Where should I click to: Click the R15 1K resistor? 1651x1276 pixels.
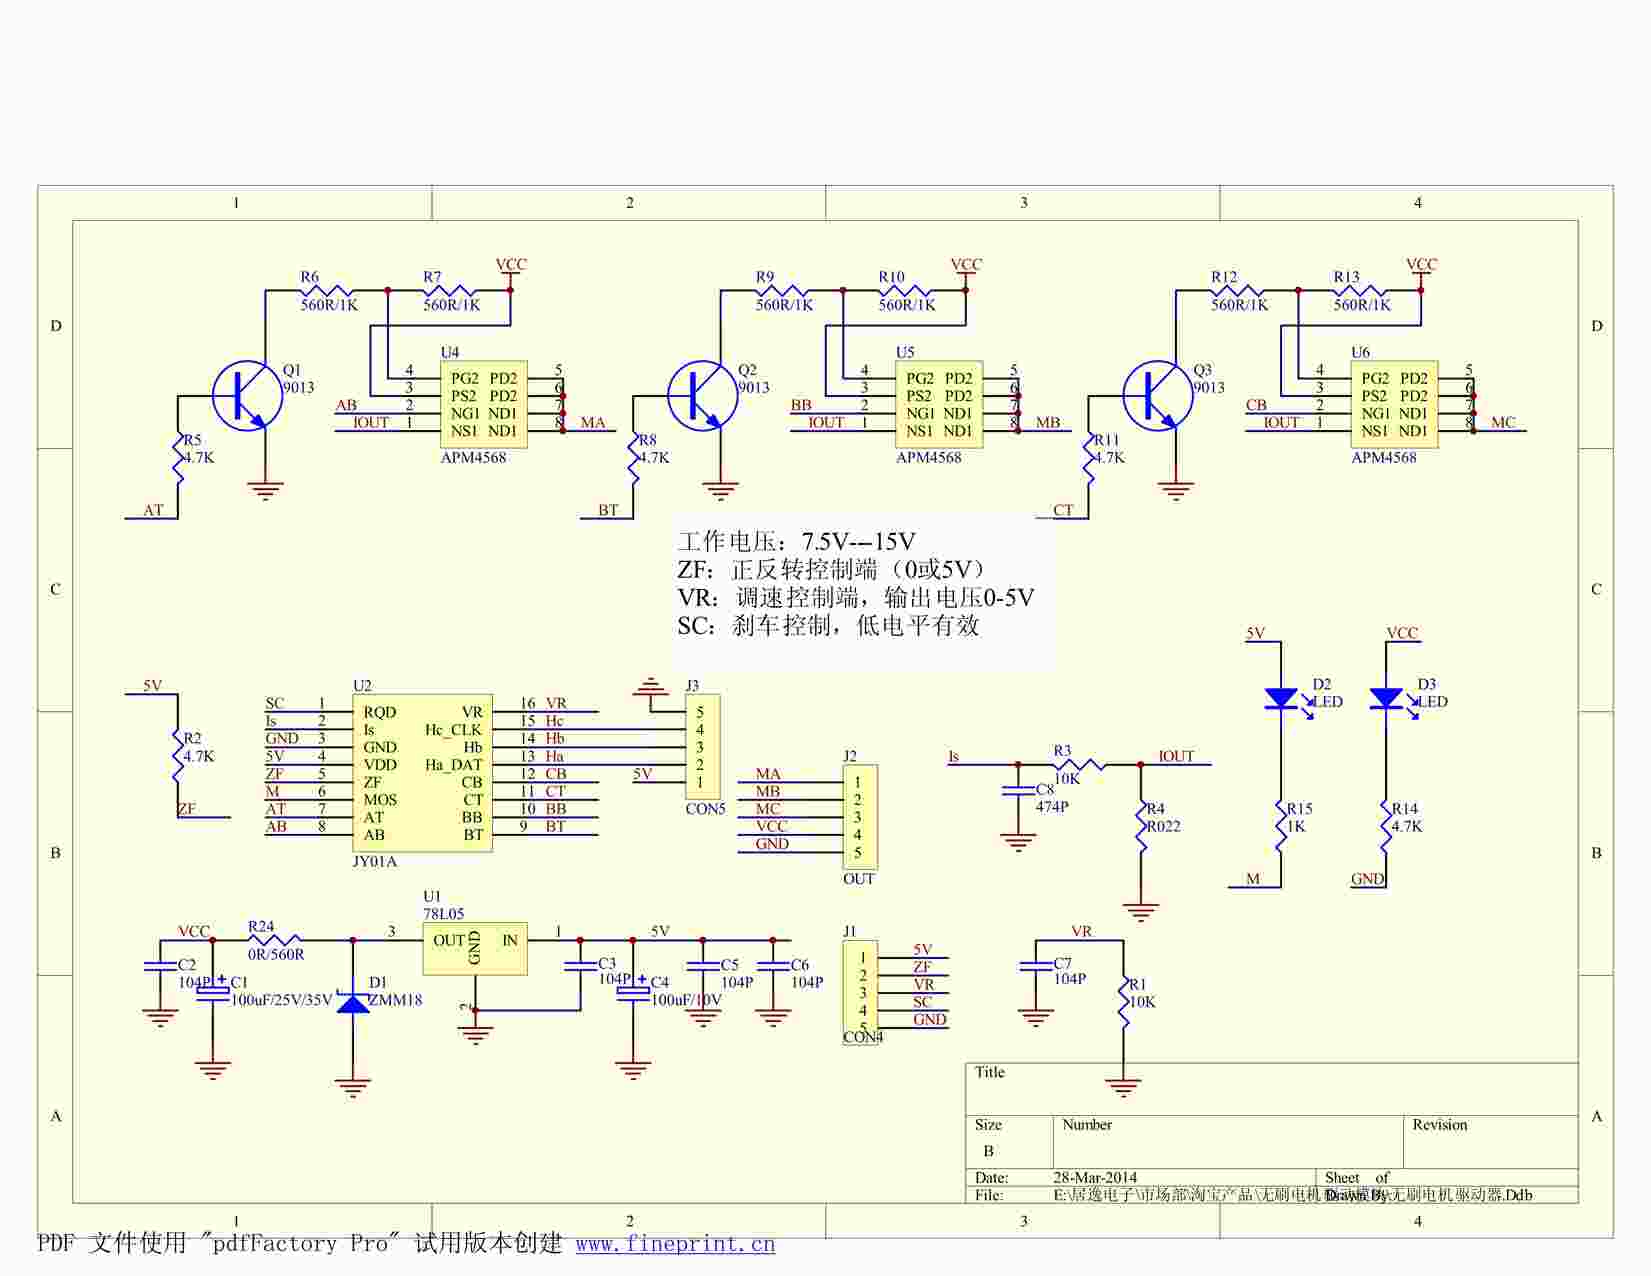(x=1281, y=827)
